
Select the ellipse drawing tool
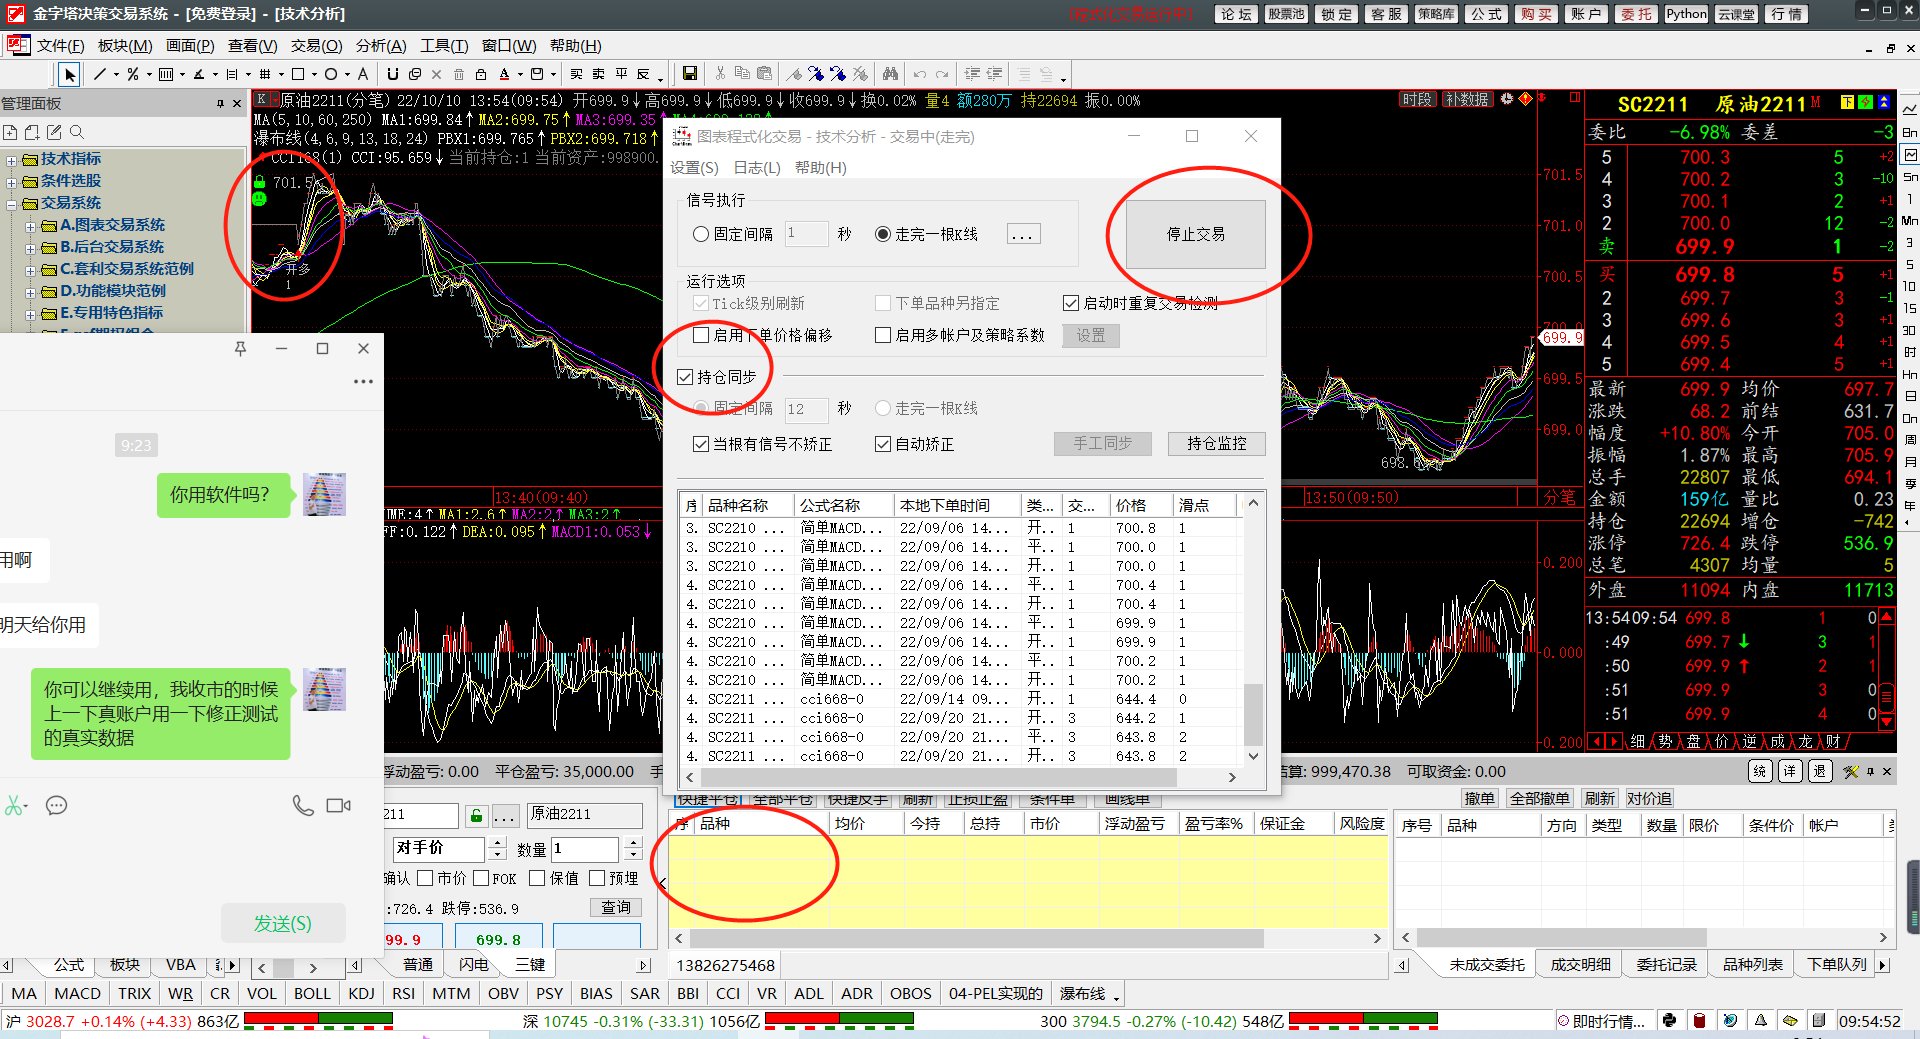[x=331, y=74]
